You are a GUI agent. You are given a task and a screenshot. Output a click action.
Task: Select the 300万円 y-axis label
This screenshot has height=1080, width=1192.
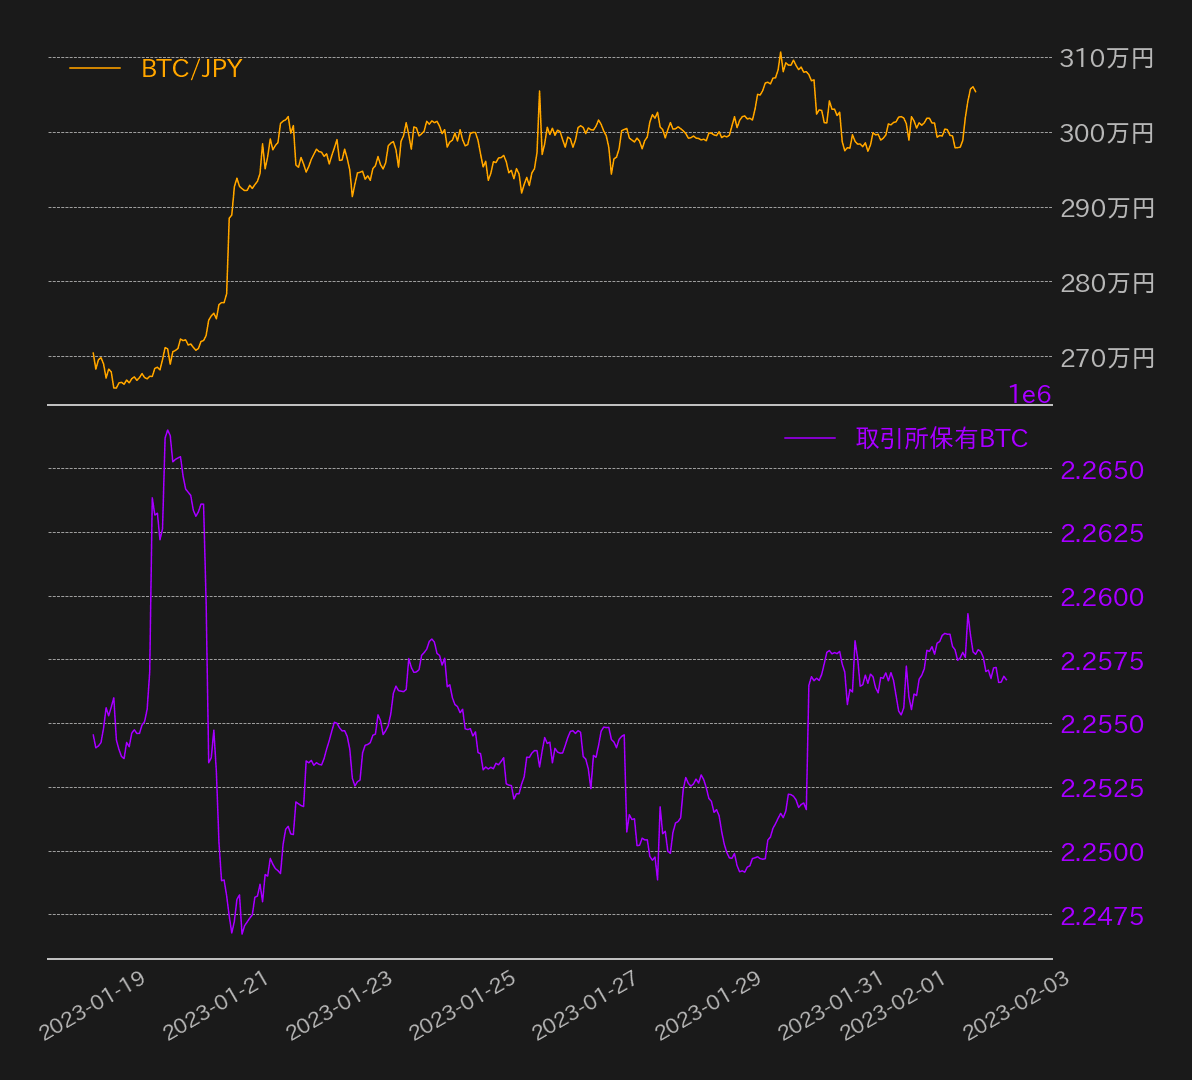(1106, 133)
